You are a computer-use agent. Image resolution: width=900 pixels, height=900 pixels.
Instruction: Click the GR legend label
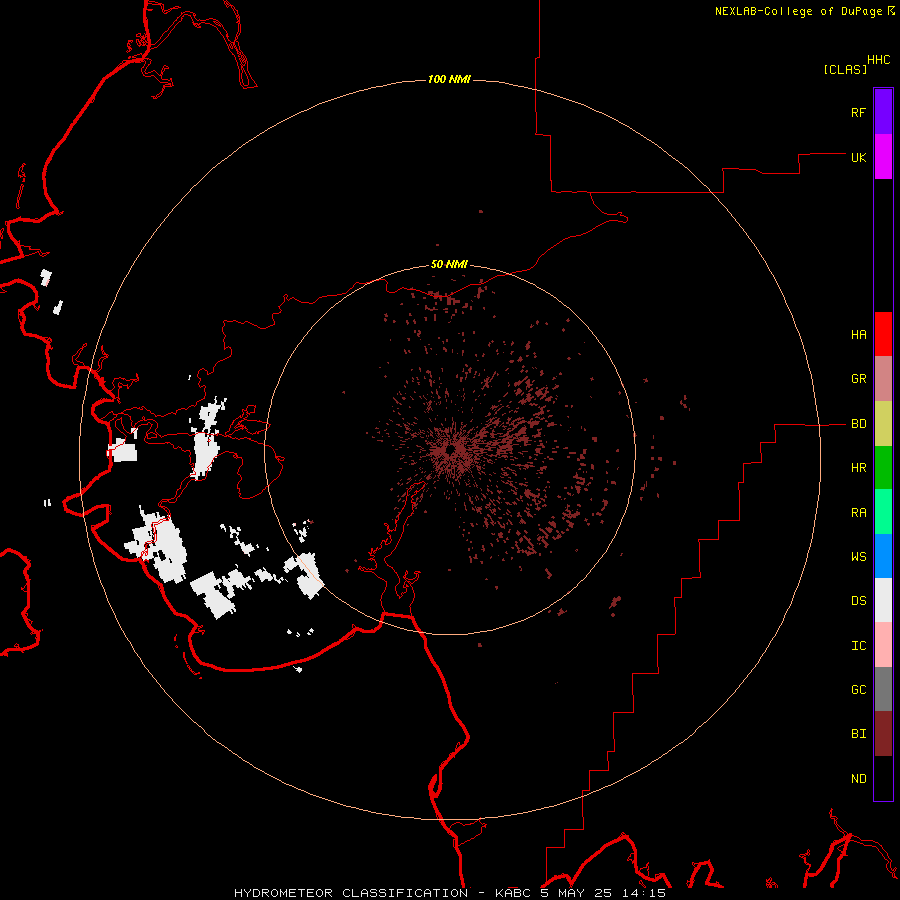[x=859, y=379]
